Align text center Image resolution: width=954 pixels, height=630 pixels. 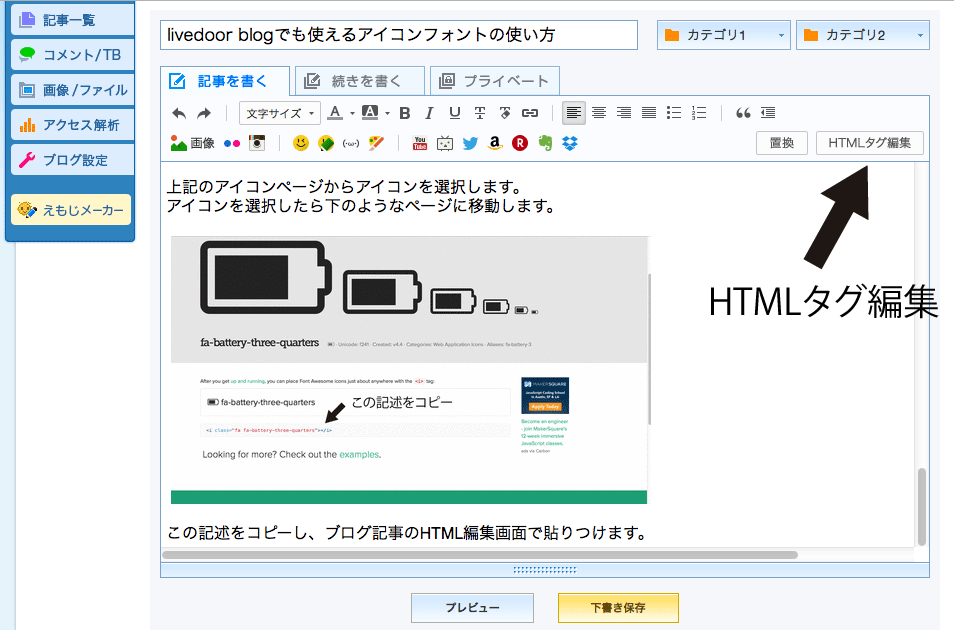(599, 113)
